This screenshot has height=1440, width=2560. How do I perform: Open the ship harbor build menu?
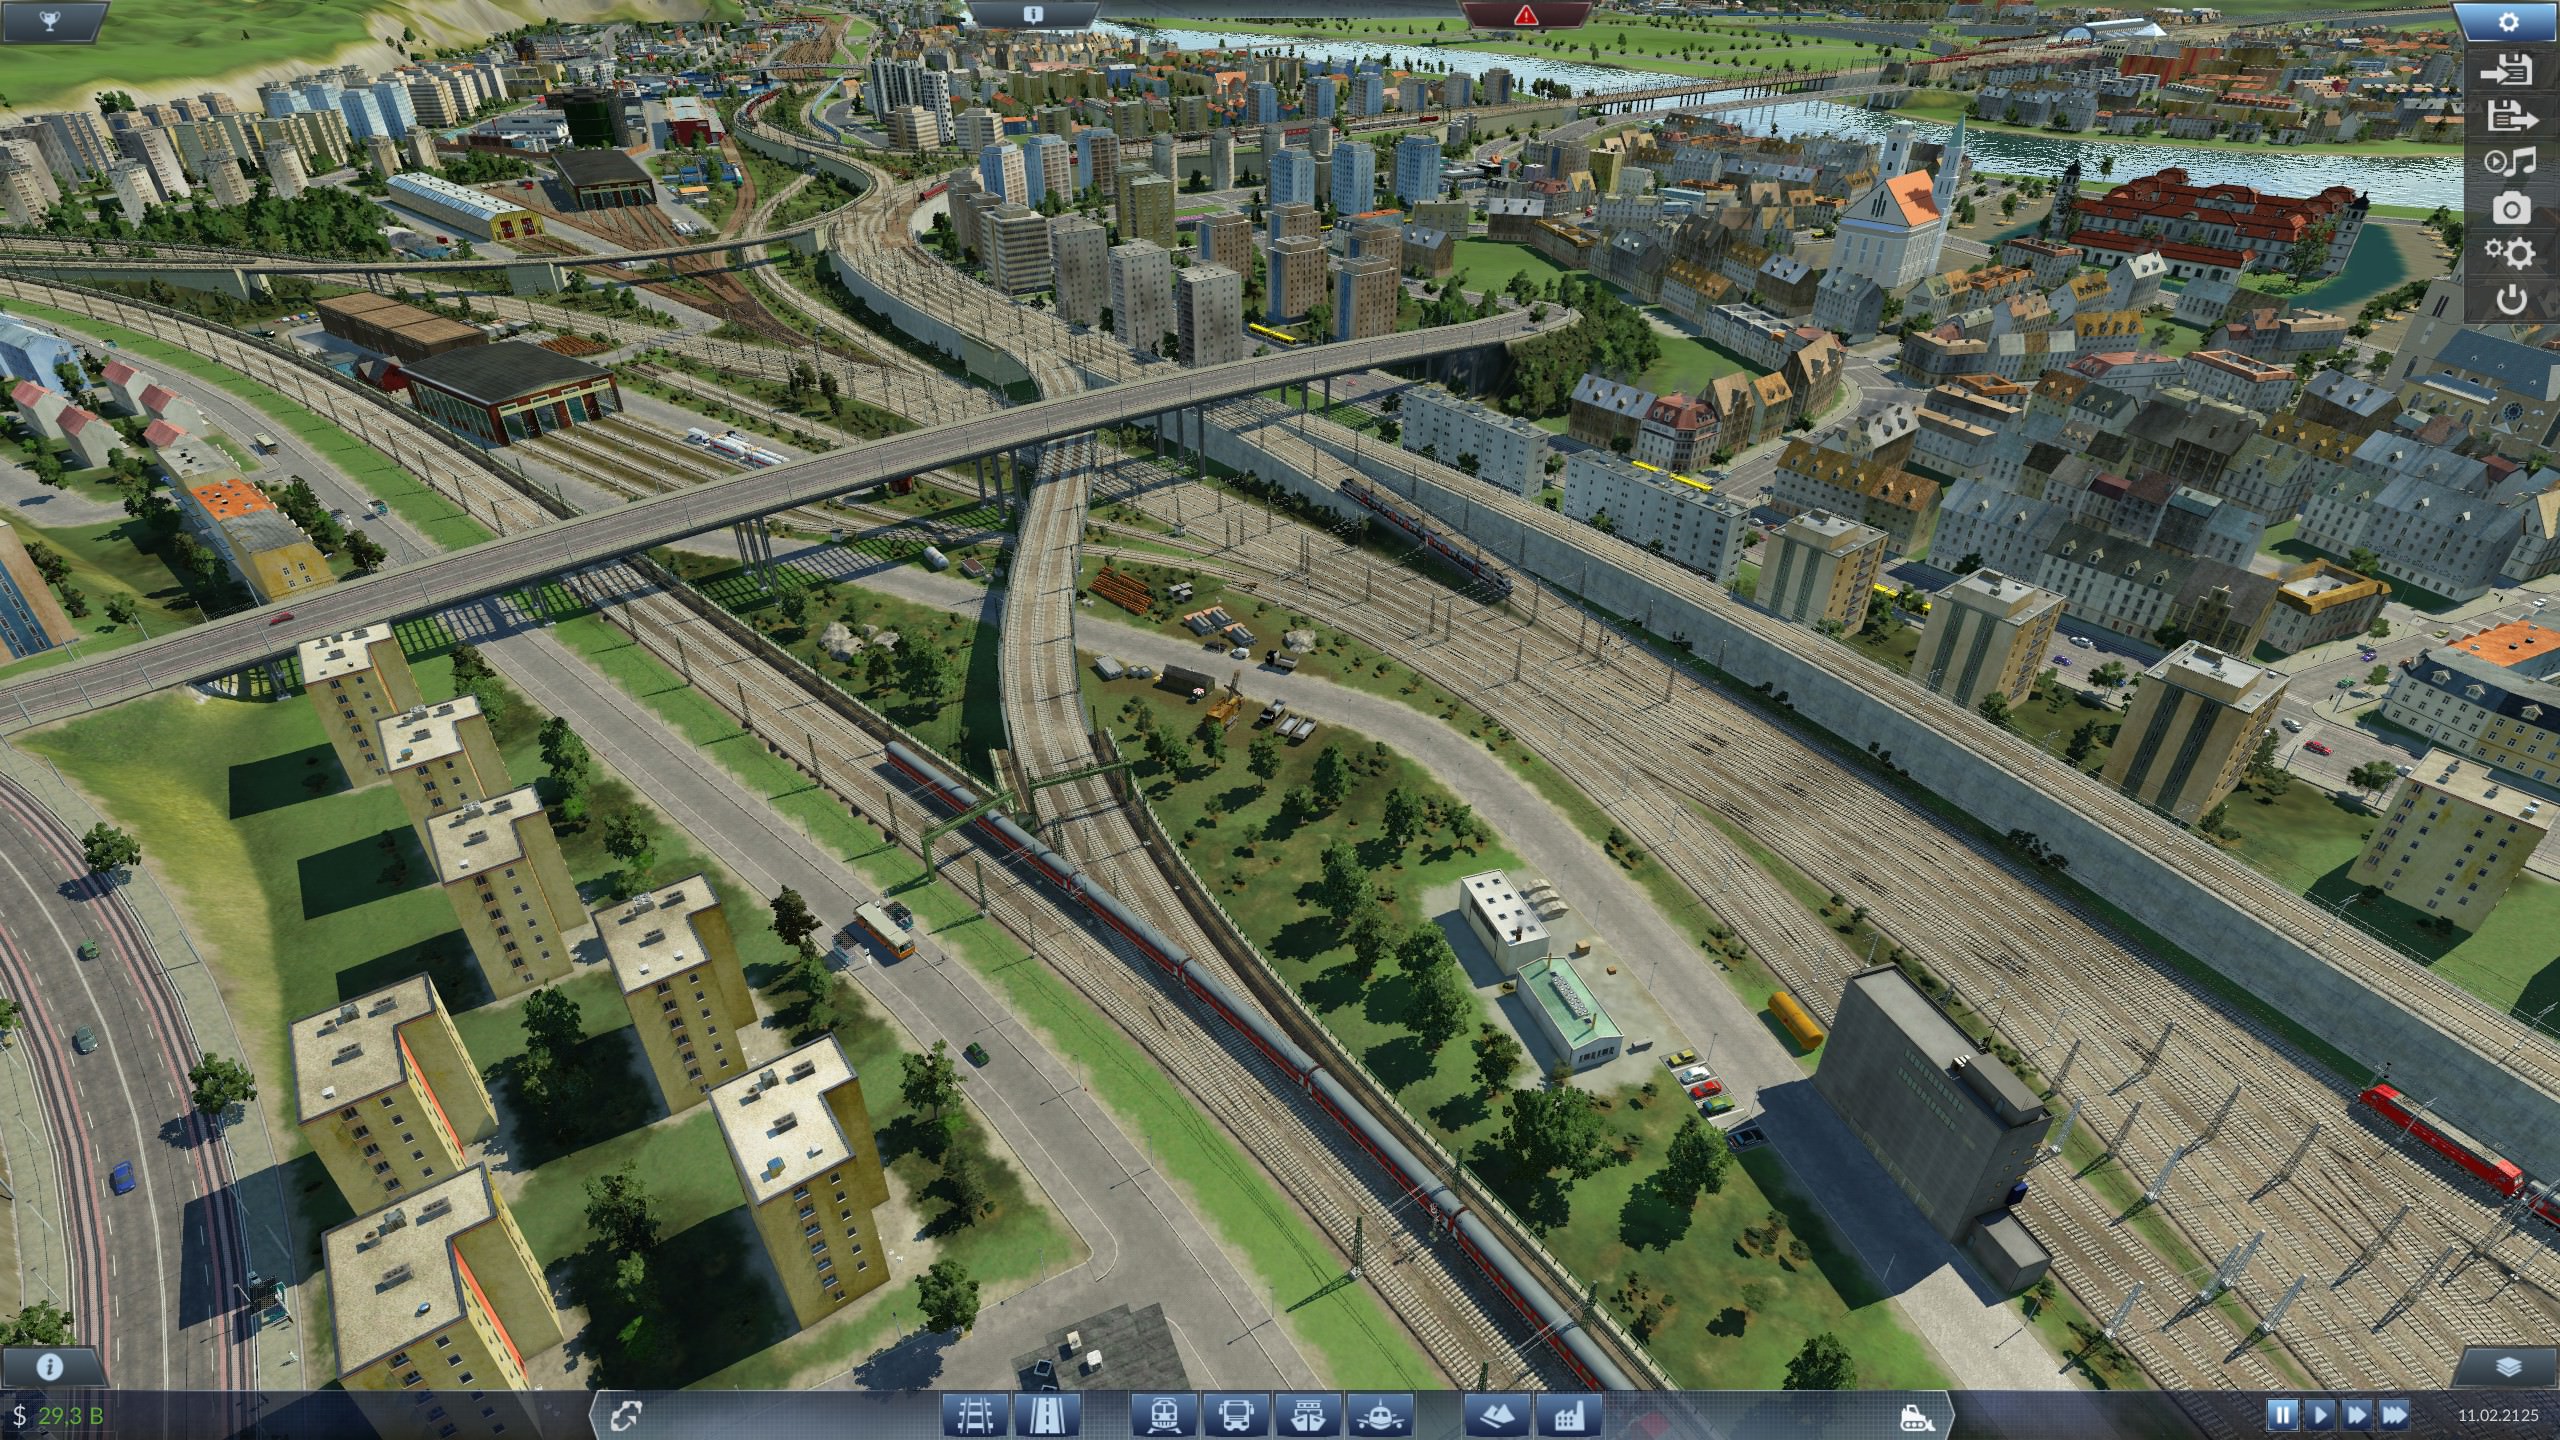click(x=1309, y=1415)
